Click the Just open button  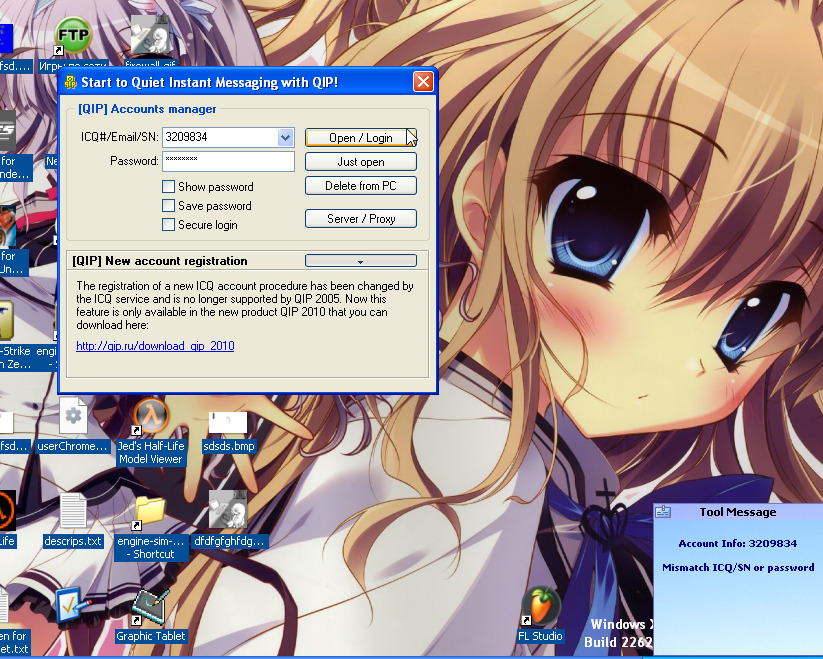361,162
